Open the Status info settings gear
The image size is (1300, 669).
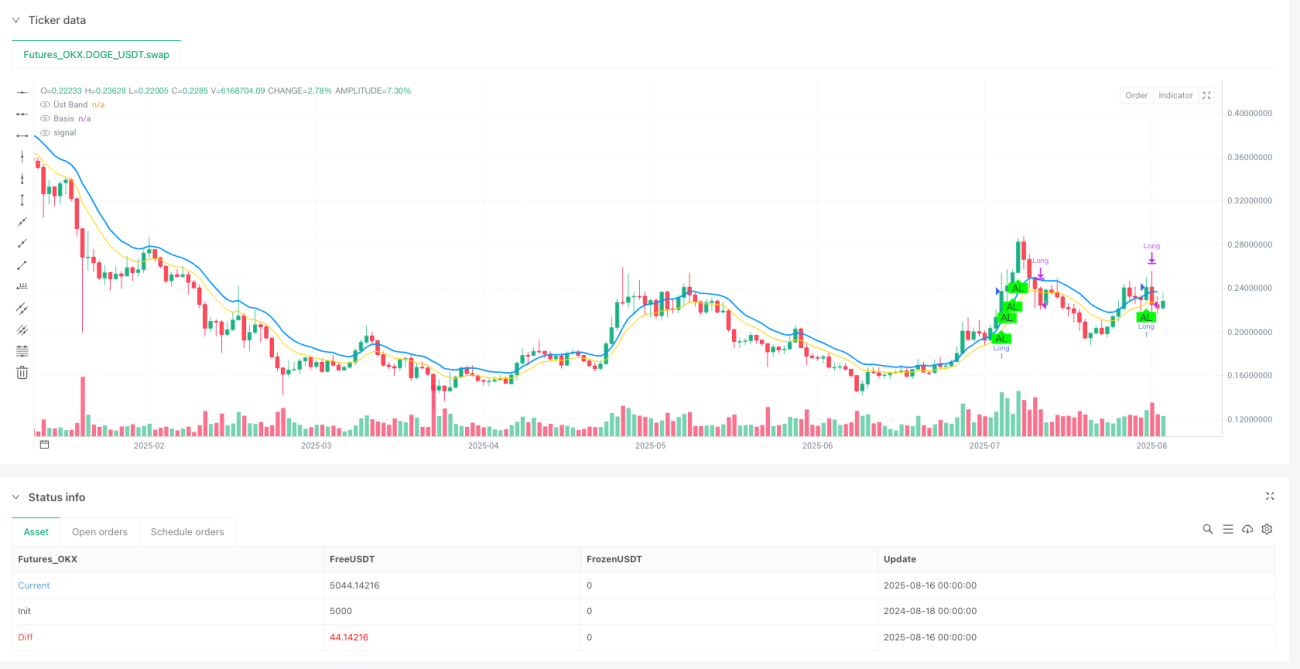[1267, 530]
